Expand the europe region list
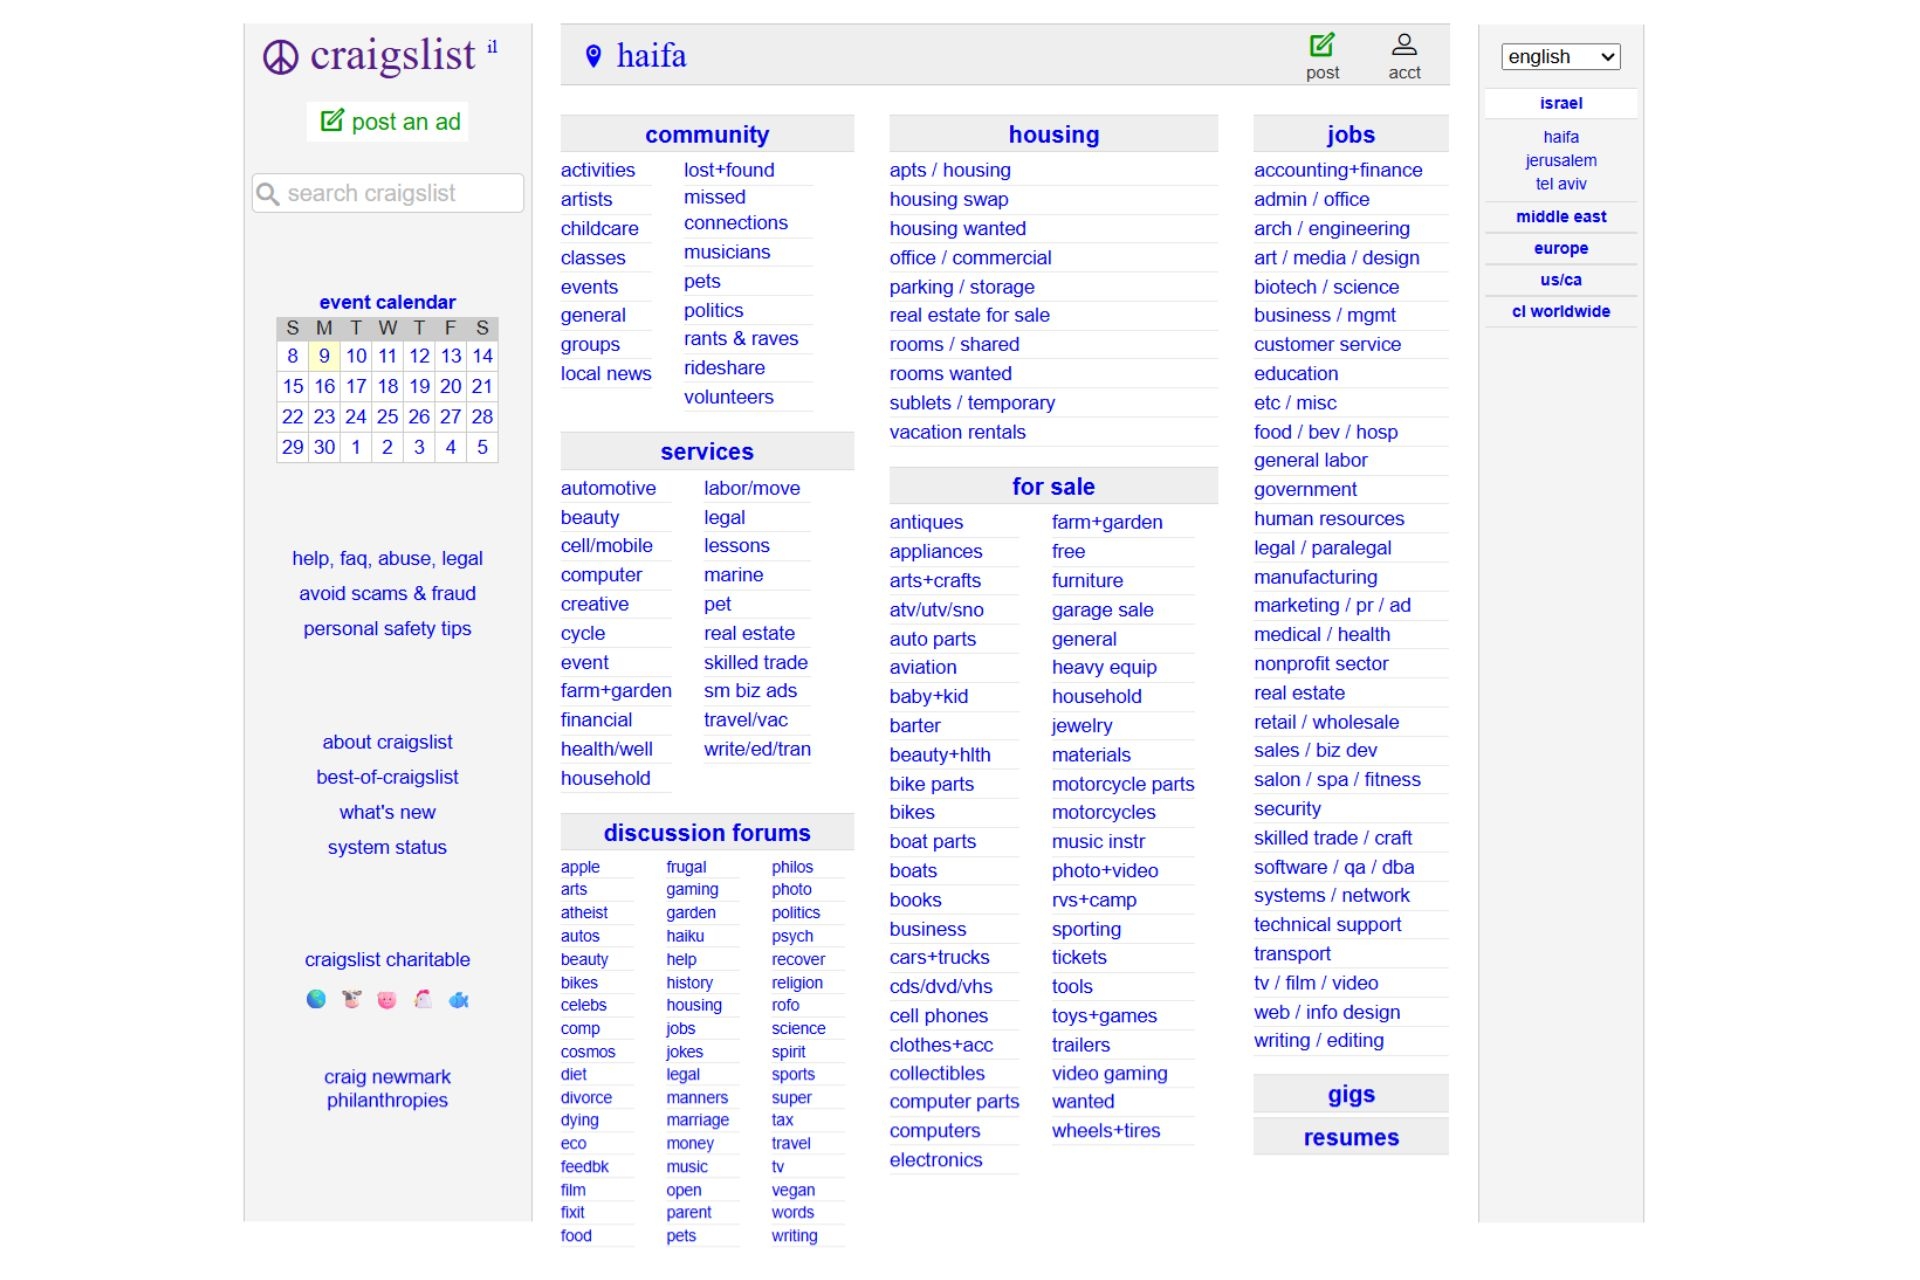 pos(1560,248)
